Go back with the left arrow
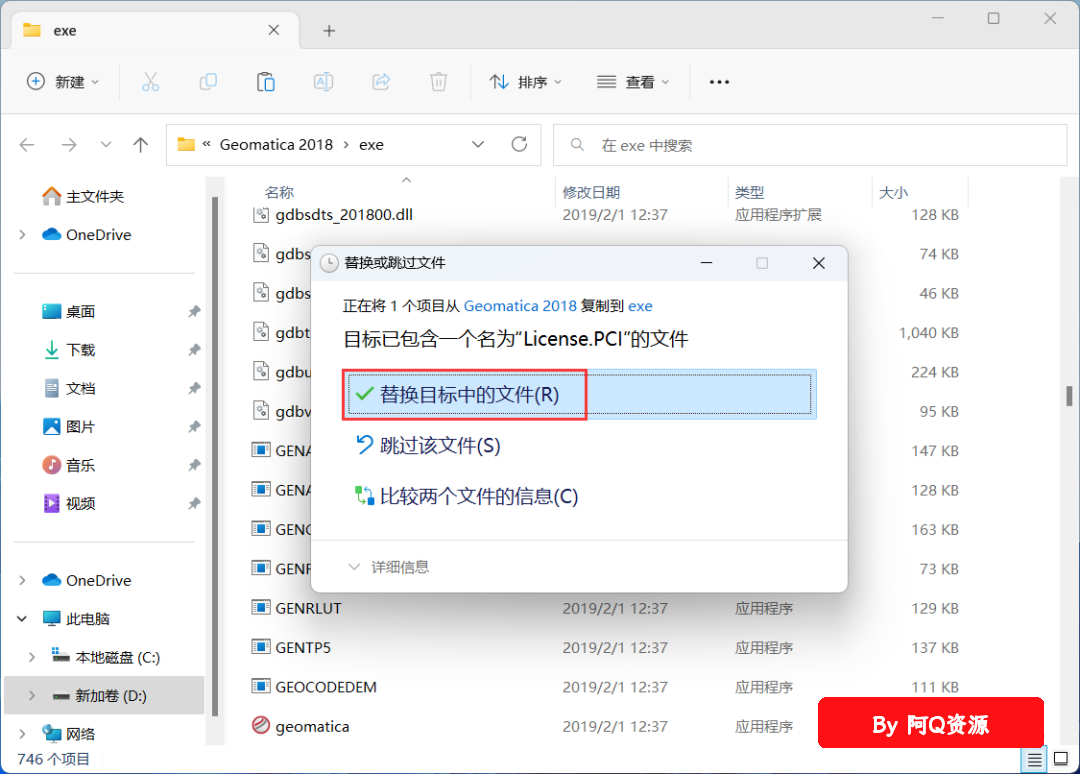The image size is (1080, 774). pos(28,145)
